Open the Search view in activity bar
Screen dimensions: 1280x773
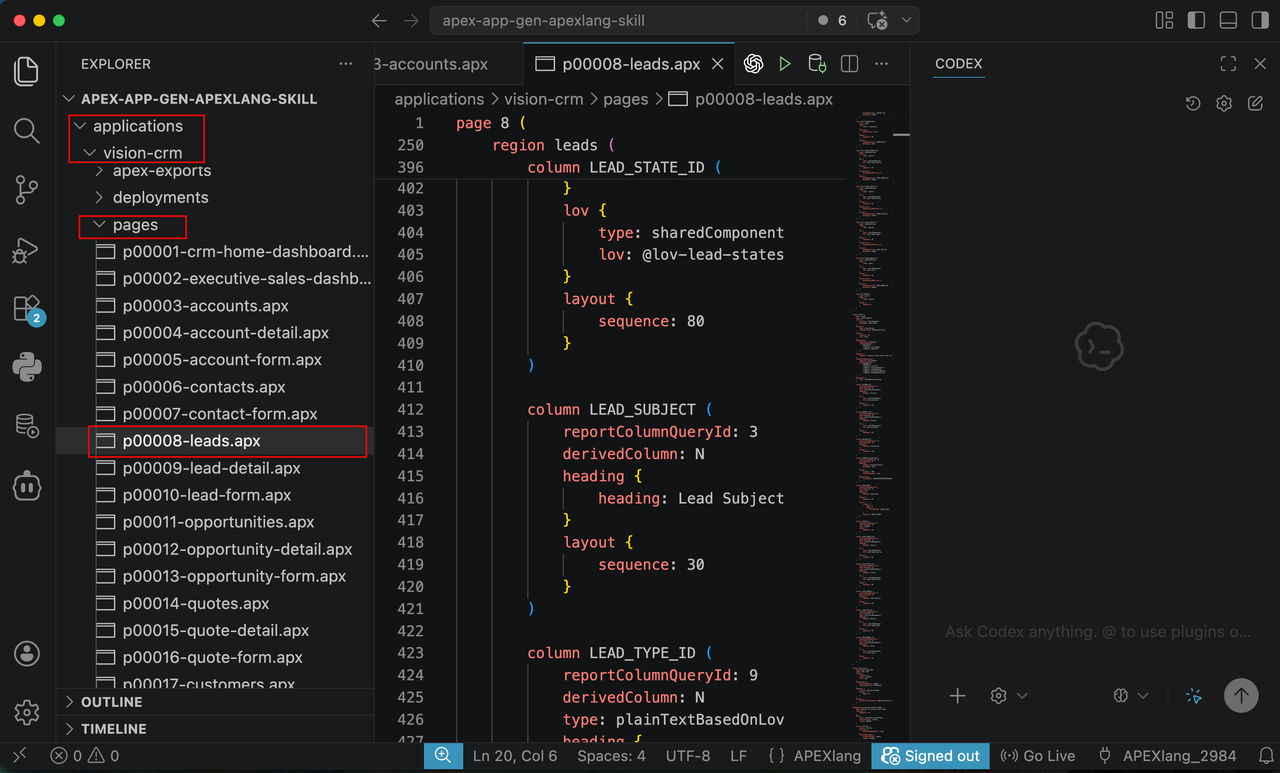click(27, 130)
